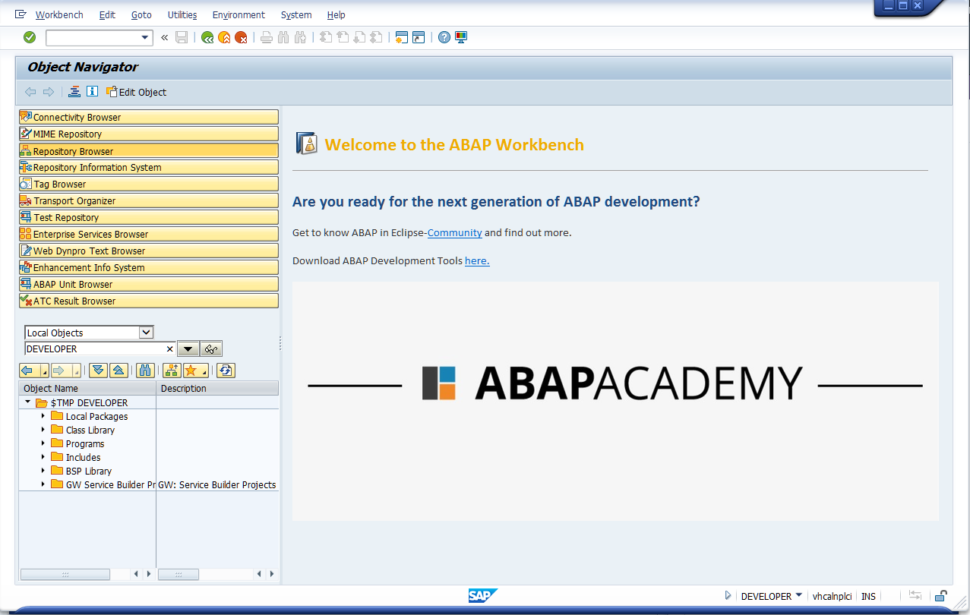
Task: Click the Find Next binoculars icon
Action: [301, 38]
